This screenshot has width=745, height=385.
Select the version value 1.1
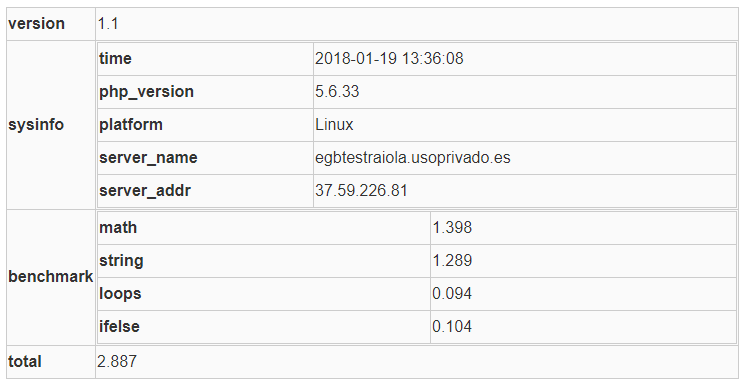108,24
